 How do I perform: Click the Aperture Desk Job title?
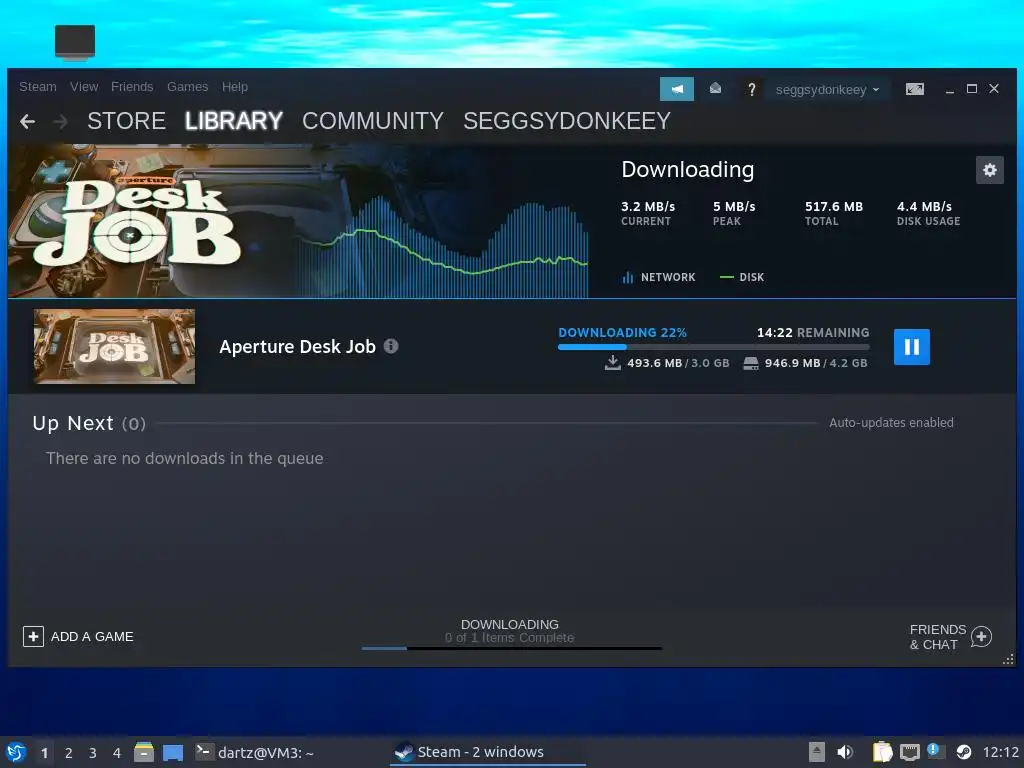pos(297,347)
